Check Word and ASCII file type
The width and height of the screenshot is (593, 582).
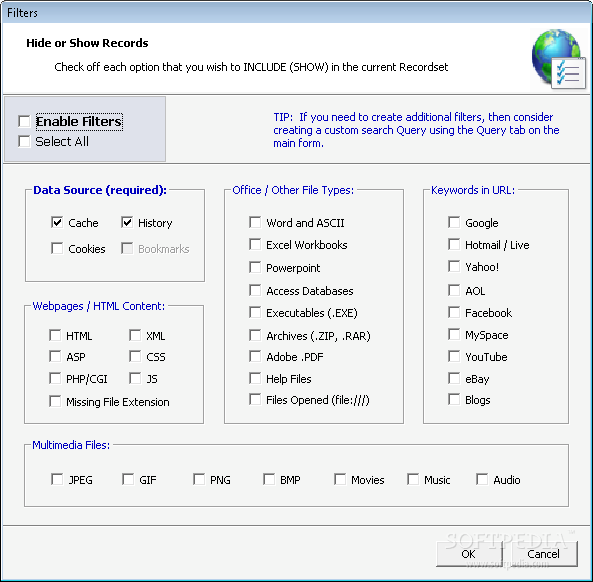pyautogui.click(x=255, y=222)
